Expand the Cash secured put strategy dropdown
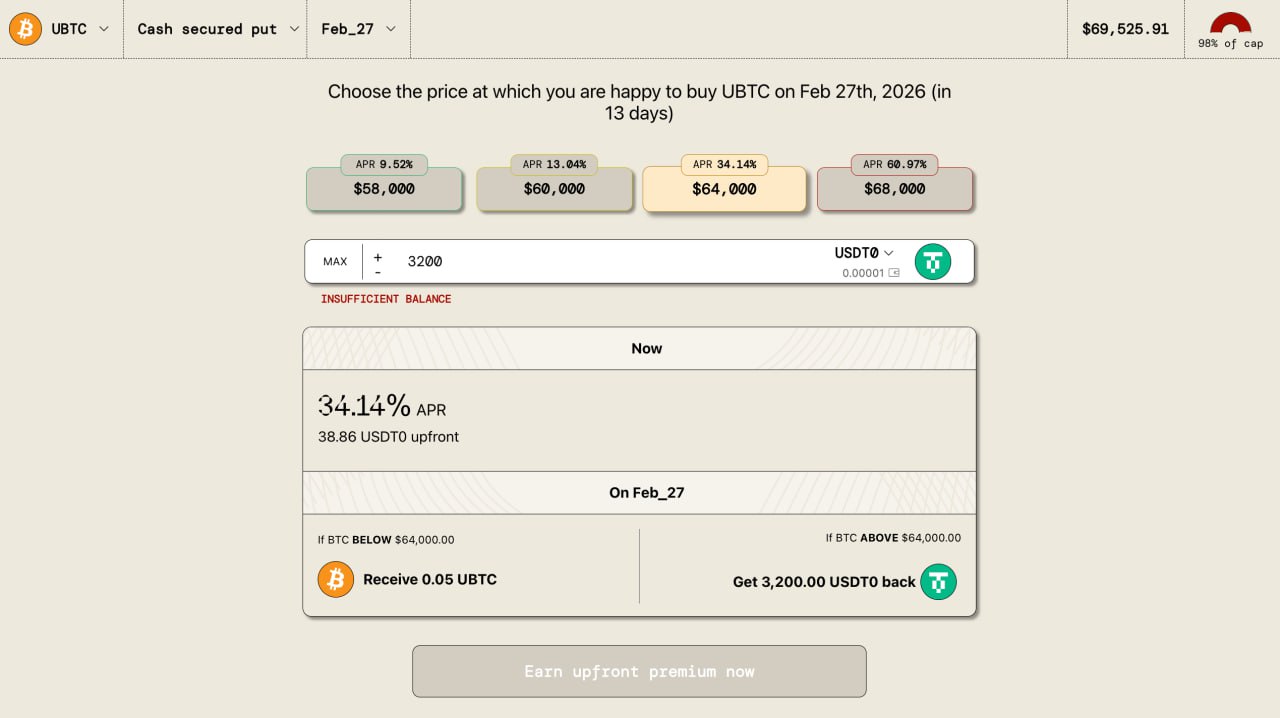Viewport: 1280px width, 718px height. coord(218,29)
